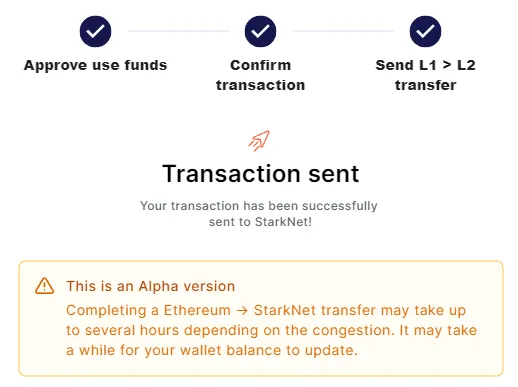Click the Ethereum to StarkNet transfer warning text

click(271, 330)
